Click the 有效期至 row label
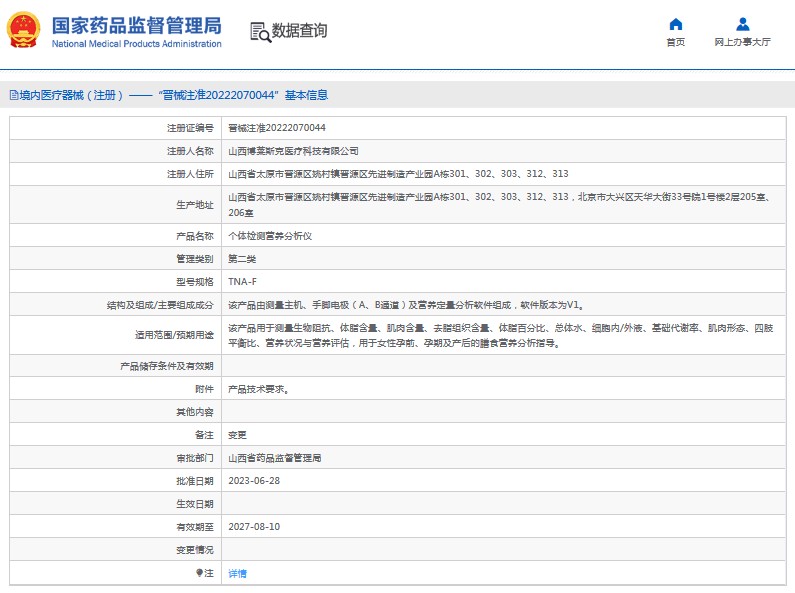This screenshot has width=795, height=593. [x=195, y=527]
